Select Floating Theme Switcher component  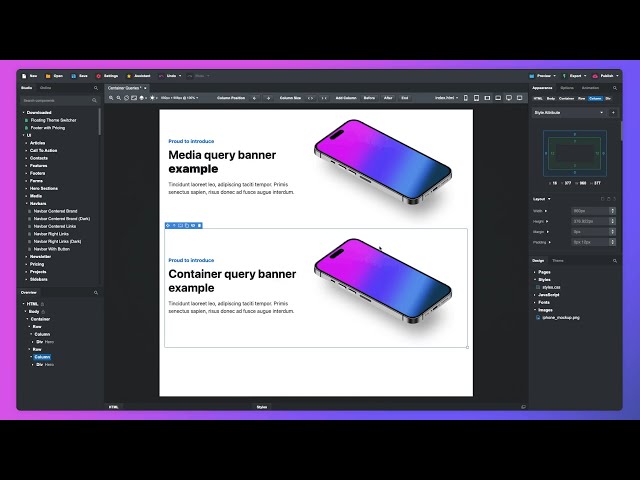point(53,120)
